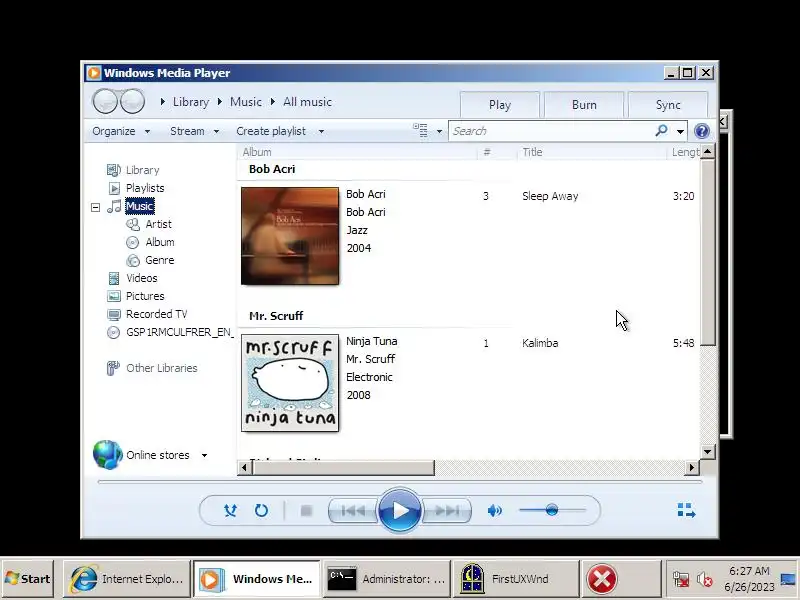Toggle repeat playback mode
Viewport: 800px width, 600px height.
coord(261,510)
